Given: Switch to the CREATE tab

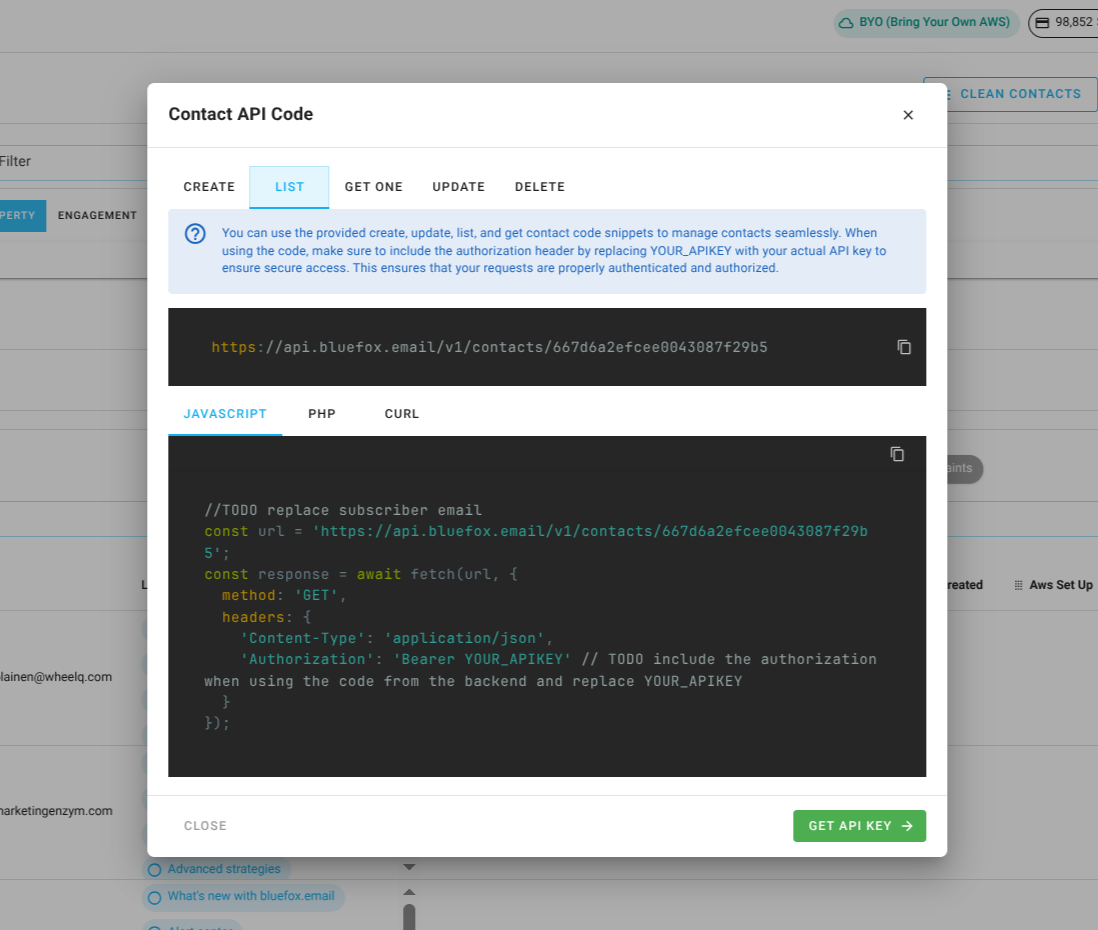Looking at the screenshot, I should tap(208, 186).
